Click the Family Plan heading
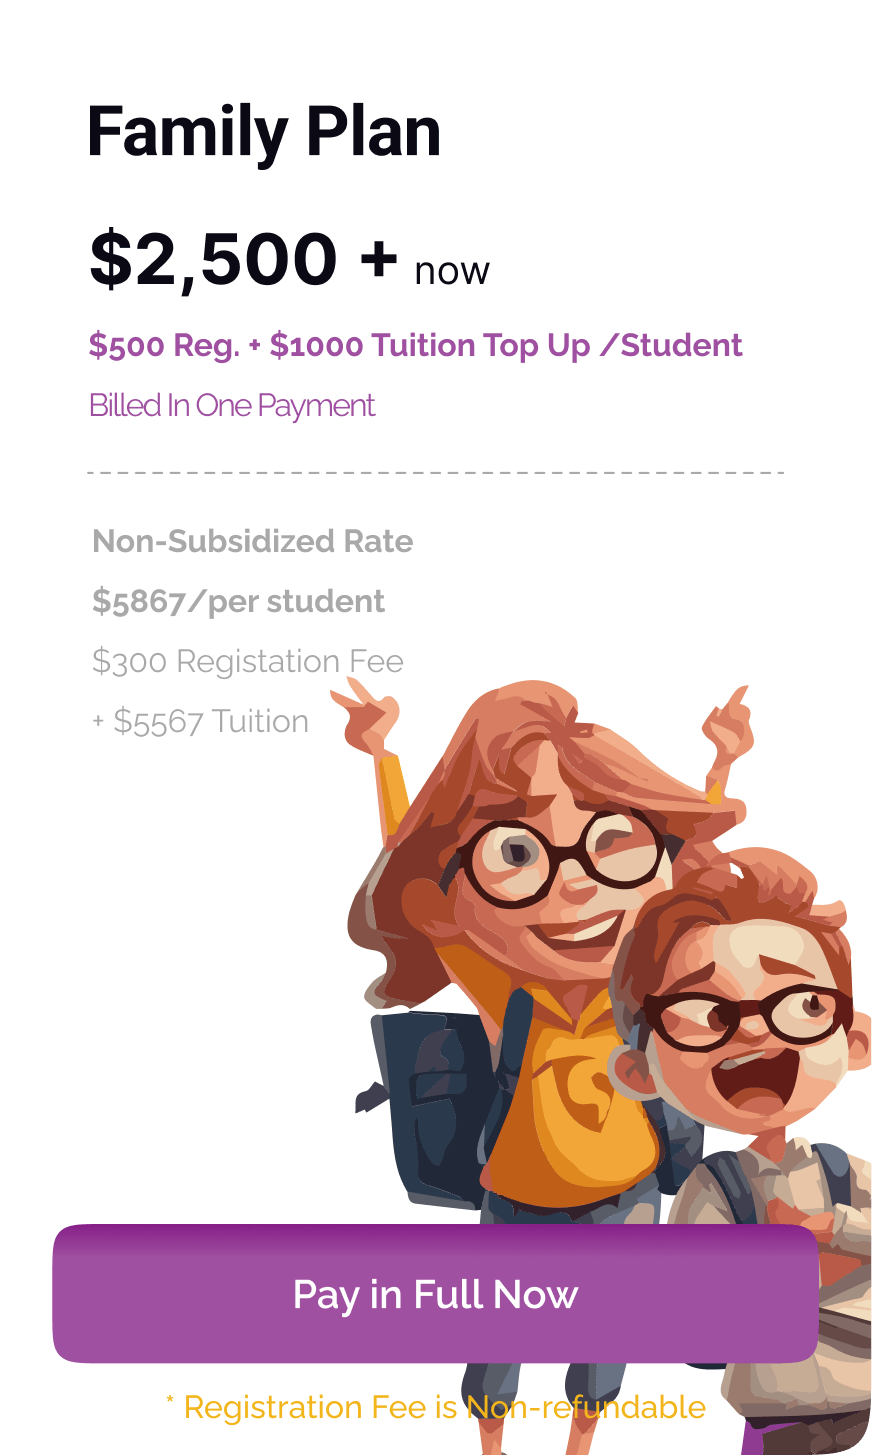 264,132
